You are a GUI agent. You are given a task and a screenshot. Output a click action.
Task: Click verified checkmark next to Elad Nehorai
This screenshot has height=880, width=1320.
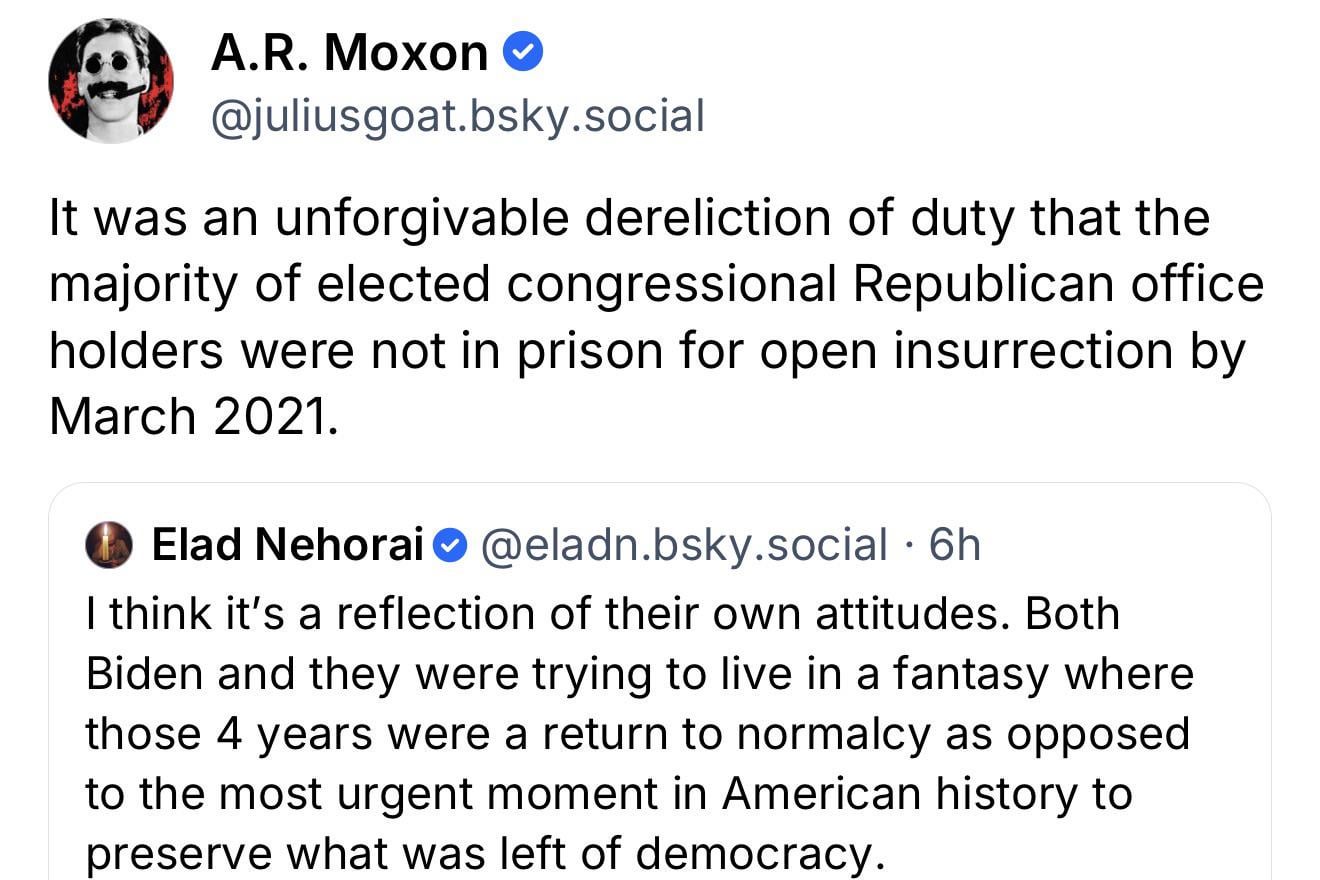(452, 546)
